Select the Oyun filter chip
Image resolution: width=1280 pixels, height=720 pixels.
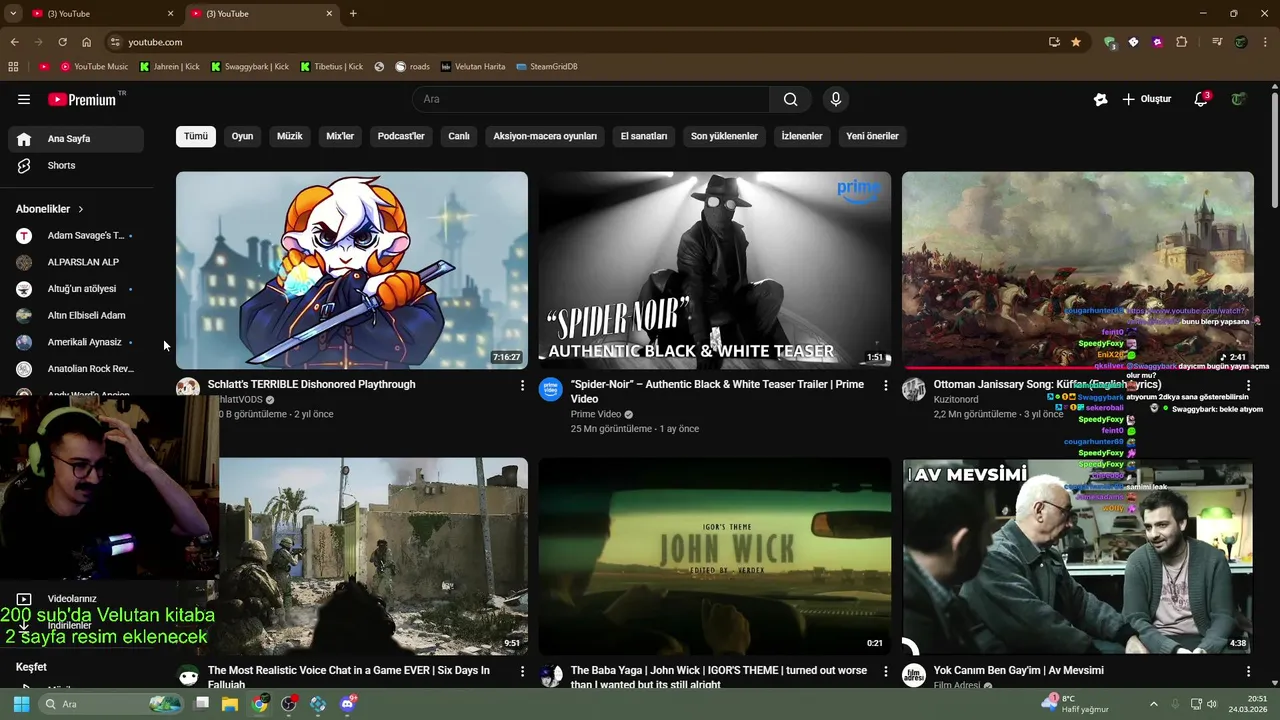243,136
